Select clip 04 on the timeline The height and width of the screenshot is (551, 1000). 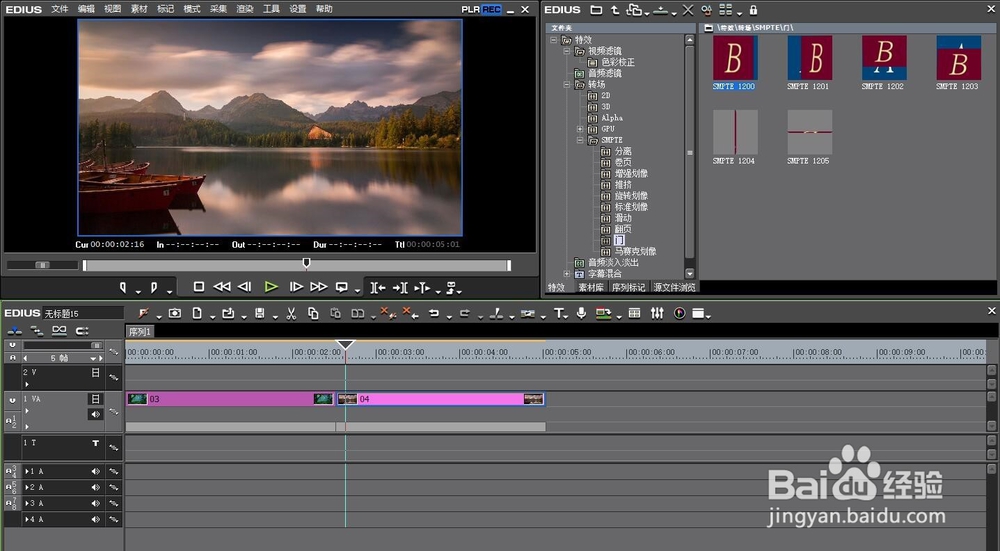click(x=441, y=399)
